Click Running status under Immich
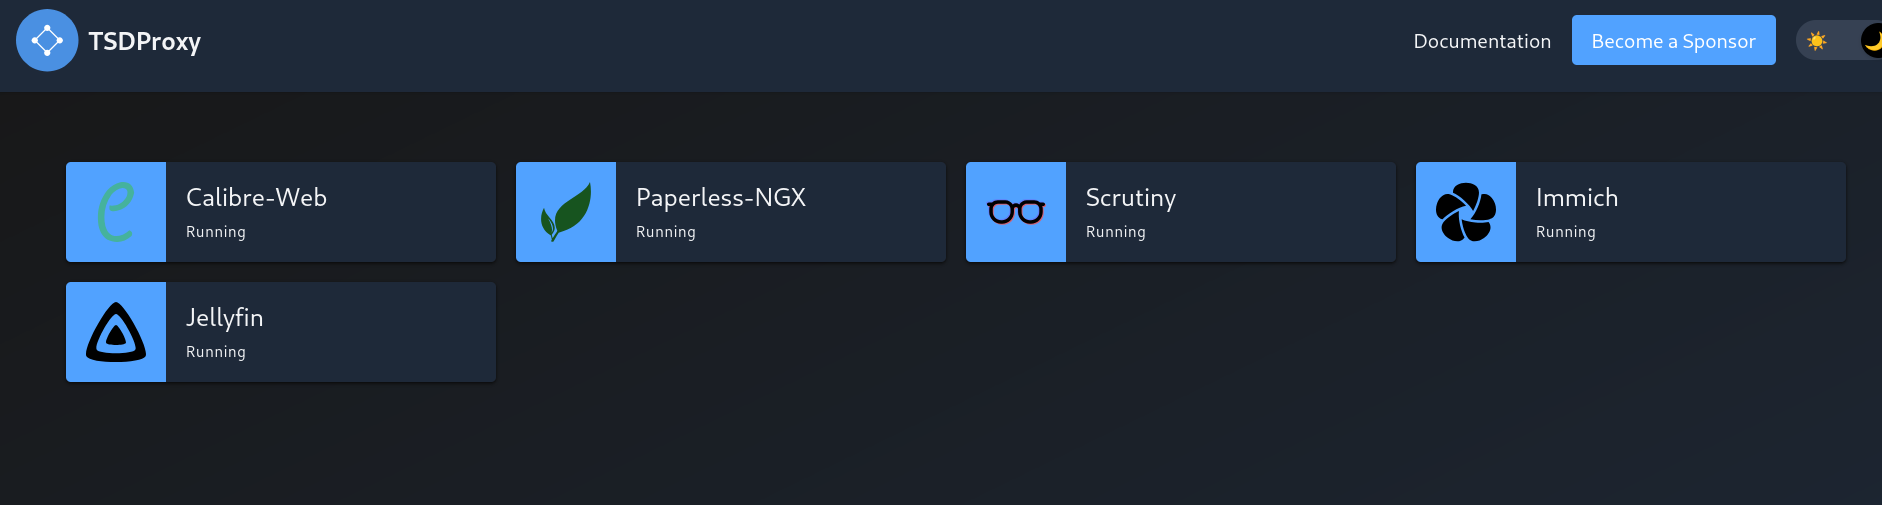Image resolution: width=1882 pixels, height=505 pixels. coord(1566,232)
